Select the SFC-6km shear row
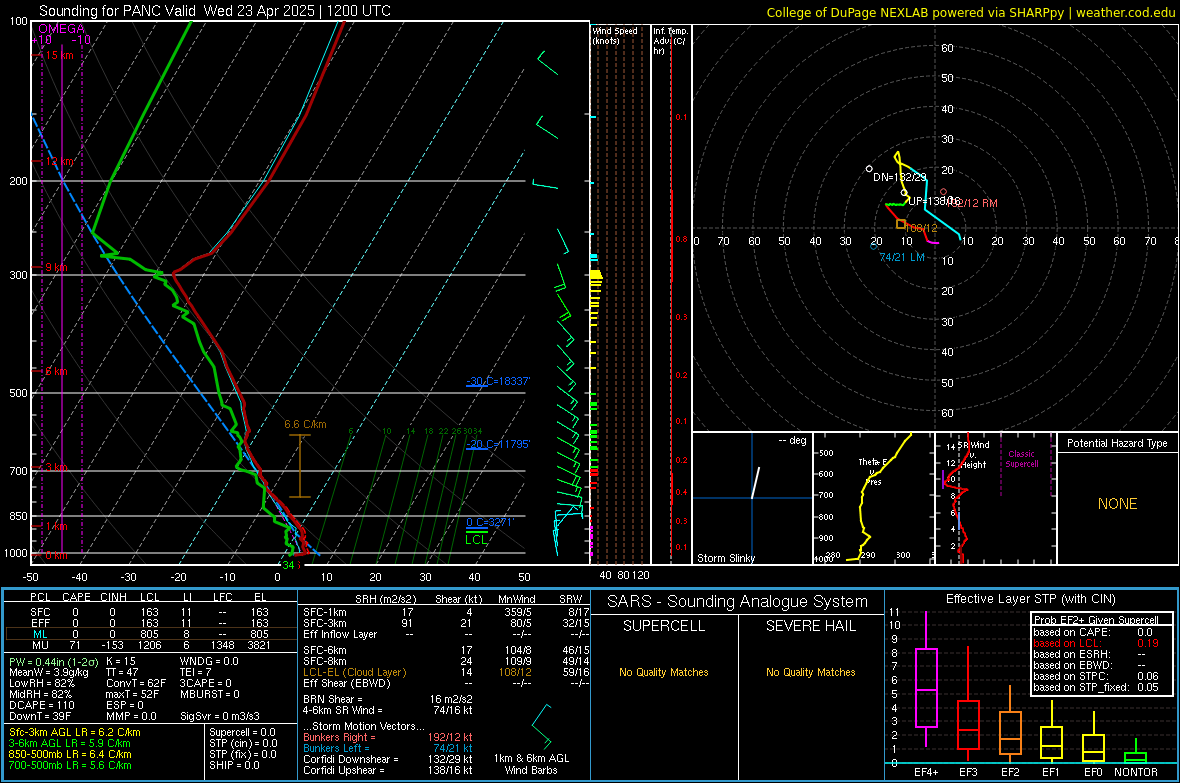The width and height of the screenshot is (1180, 783). pos(446,650)
